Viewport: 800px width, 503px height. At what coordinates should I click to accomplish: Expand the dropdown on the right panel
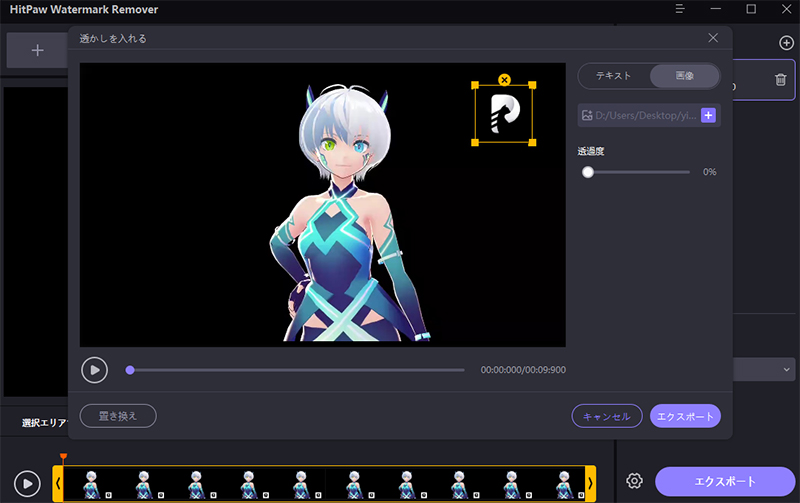[x=786, y=370]
